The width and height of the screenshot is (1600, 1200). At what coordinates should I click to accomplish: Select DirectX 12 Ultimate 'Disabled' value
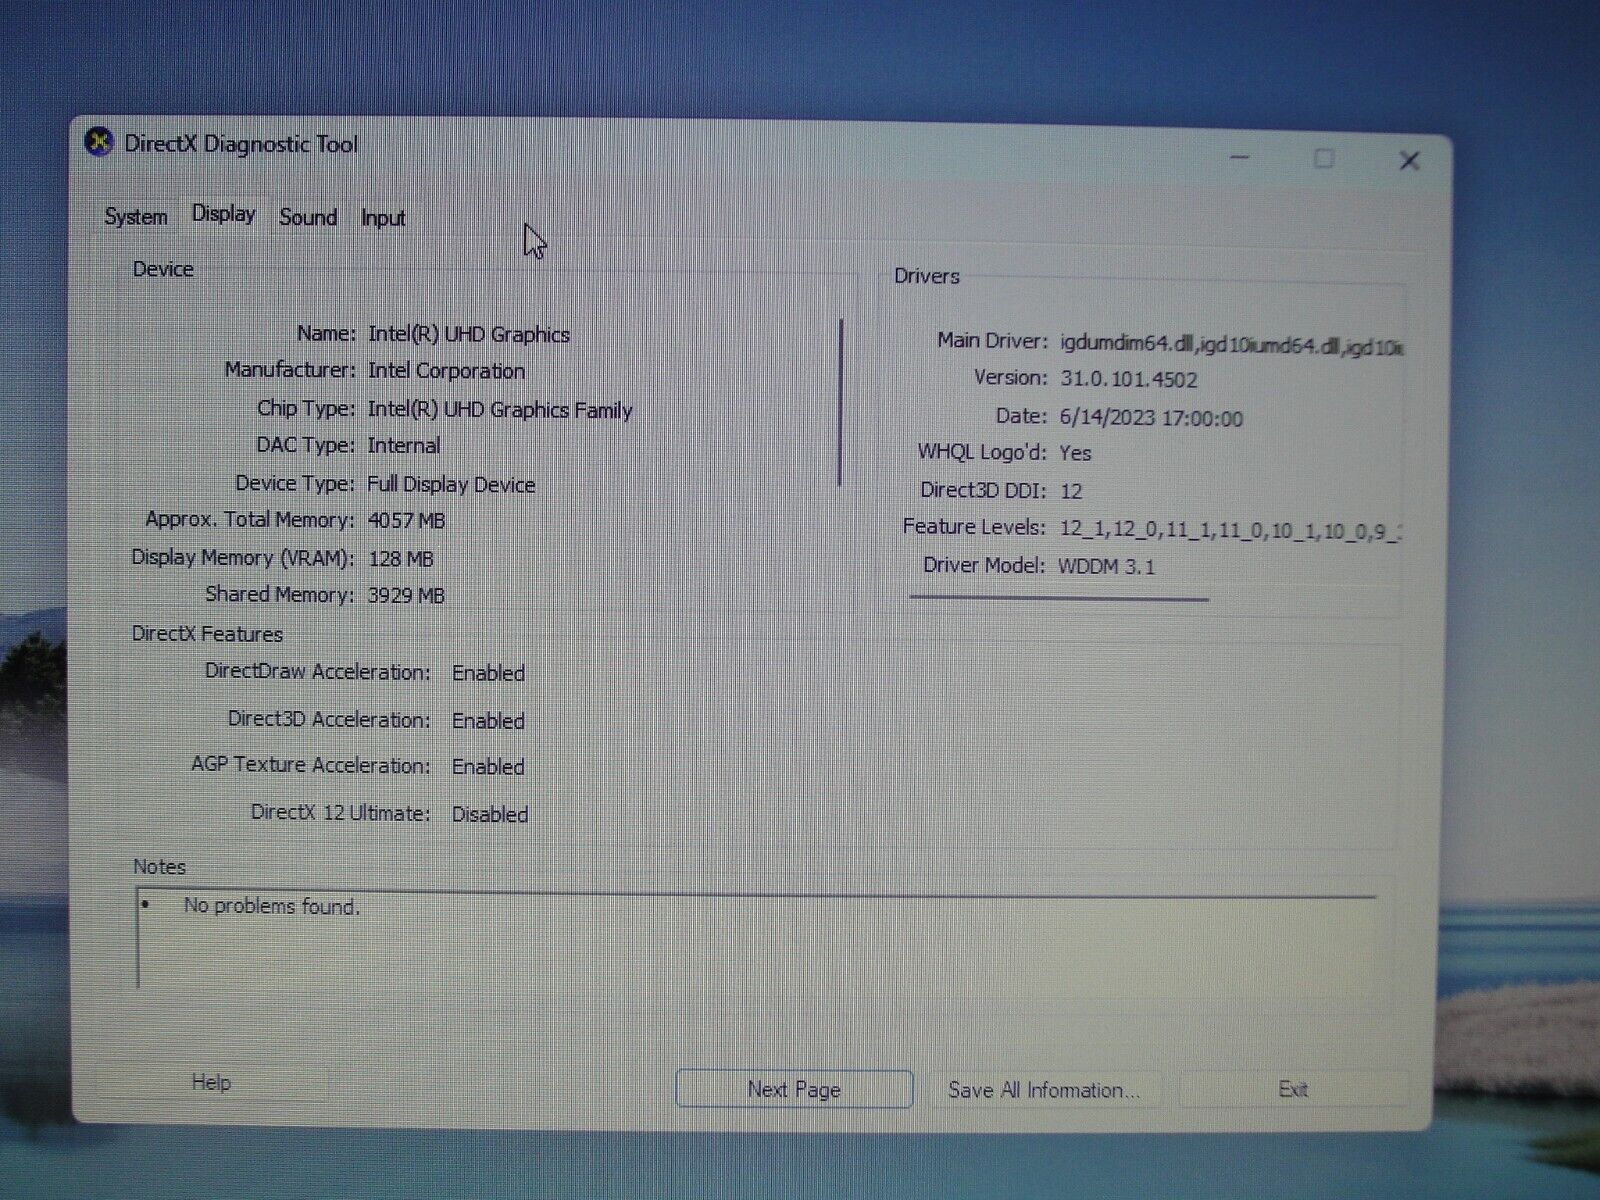click(x=490, y=815)
